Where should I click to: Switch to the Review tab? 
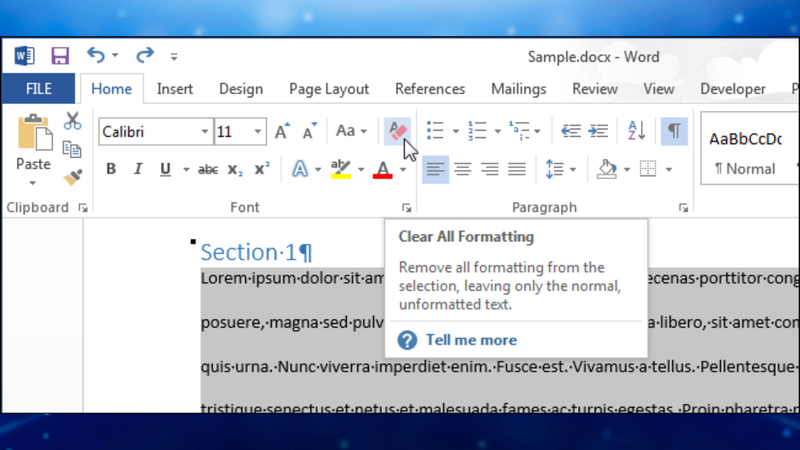[594, 89]
